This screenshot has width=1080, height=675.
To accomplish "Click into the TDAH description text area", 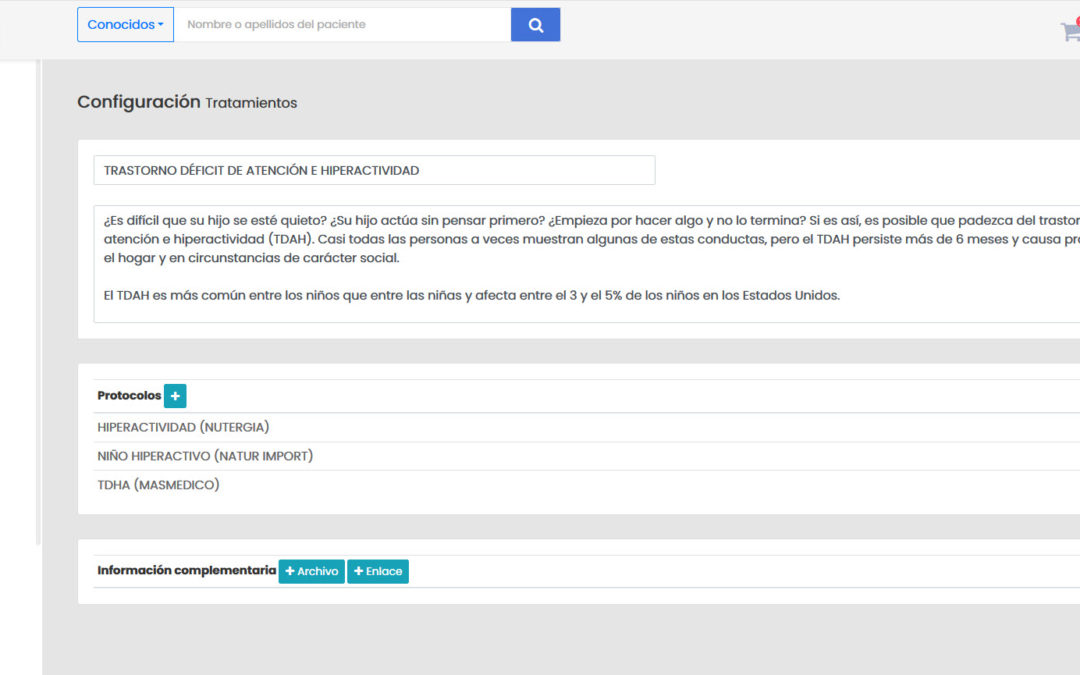I will (x=587, y=263).
